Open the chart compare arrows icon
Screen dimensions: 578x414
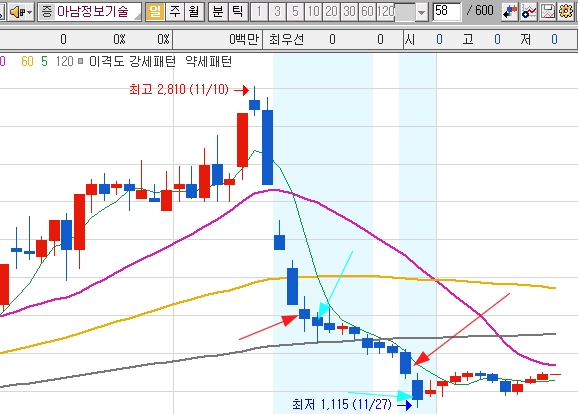tap(510, 12)
